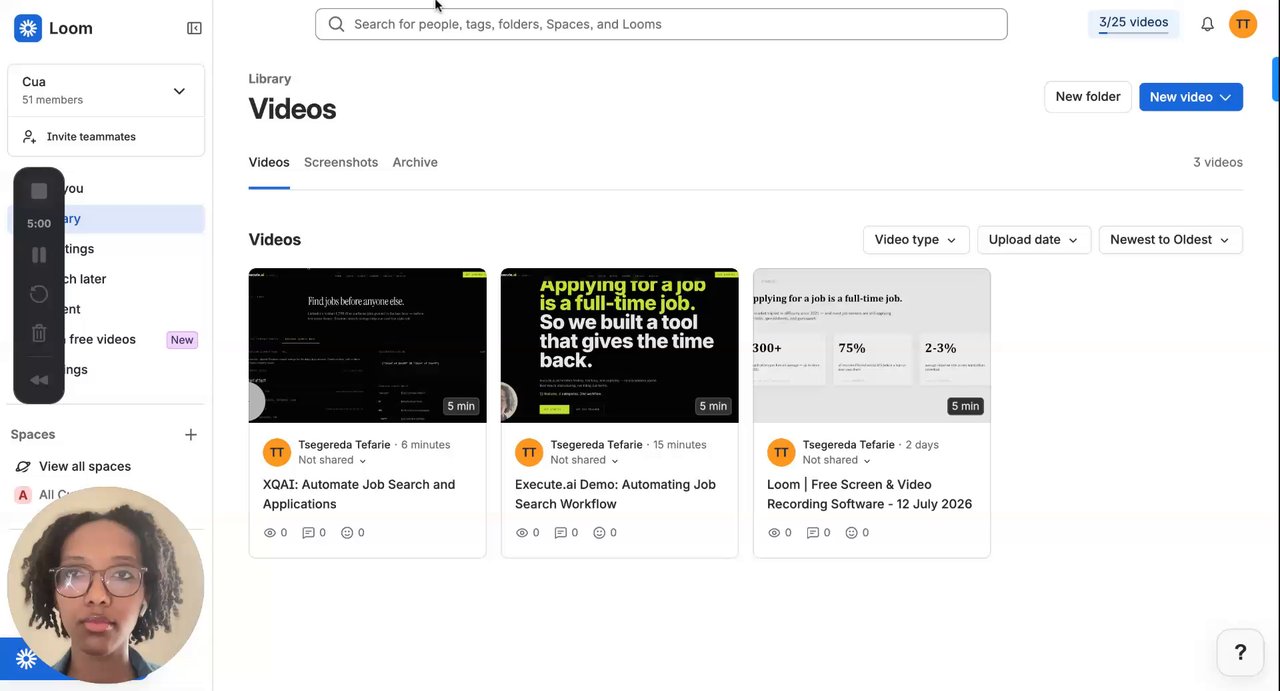Open Loom Free Screen & Video Recording Software title
1280x691 pixels.
click(869, 494)
